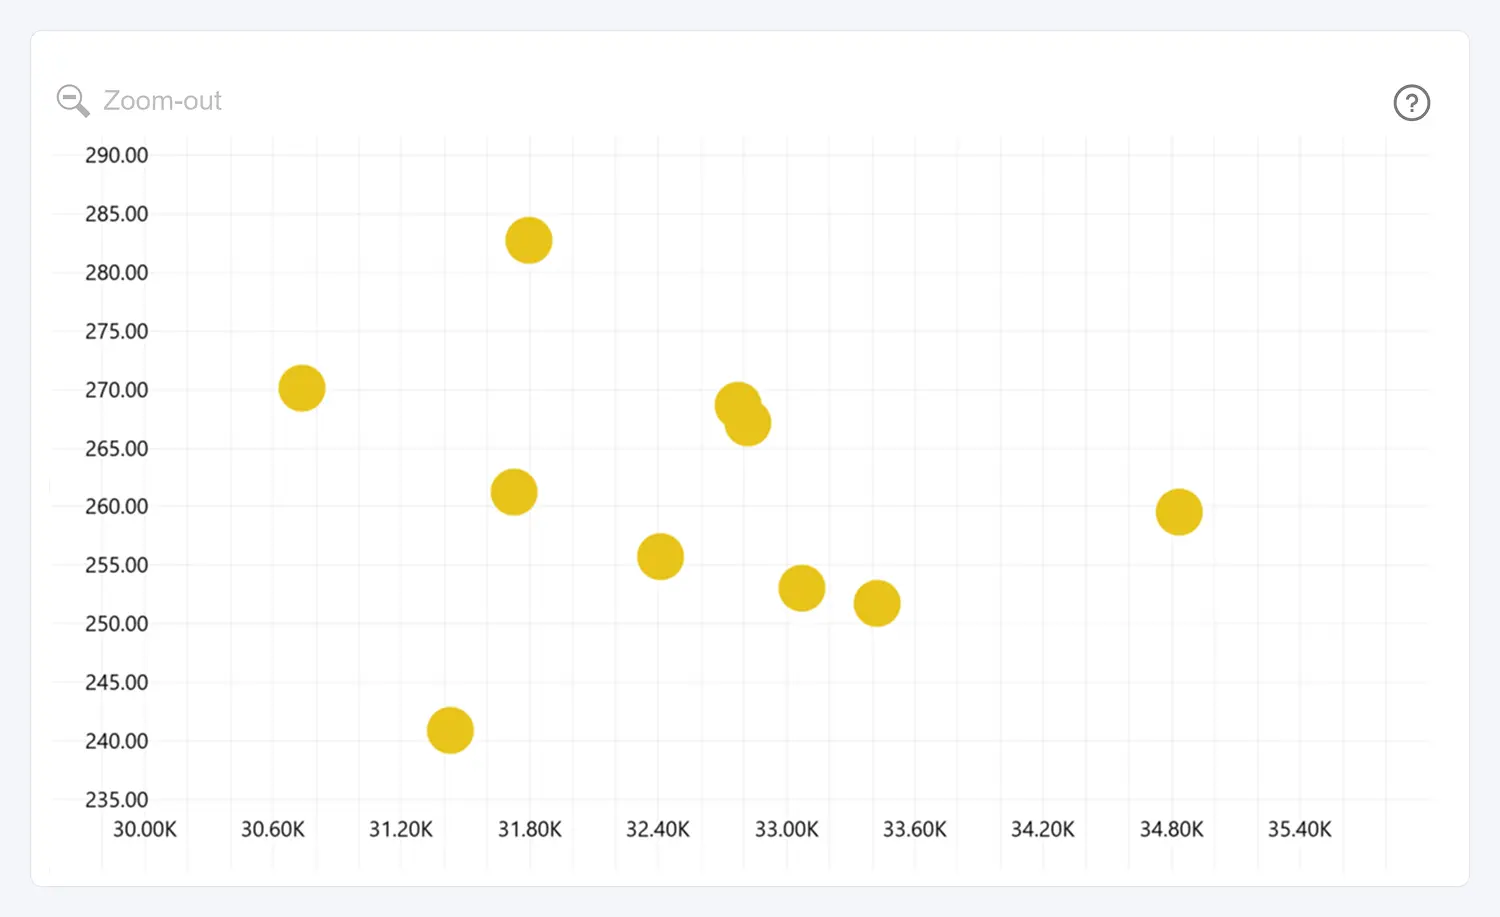The height and width of the screenshot is (917, 1500).
Task: Click the 33.00K x-axis label
Action: (786, 829)
